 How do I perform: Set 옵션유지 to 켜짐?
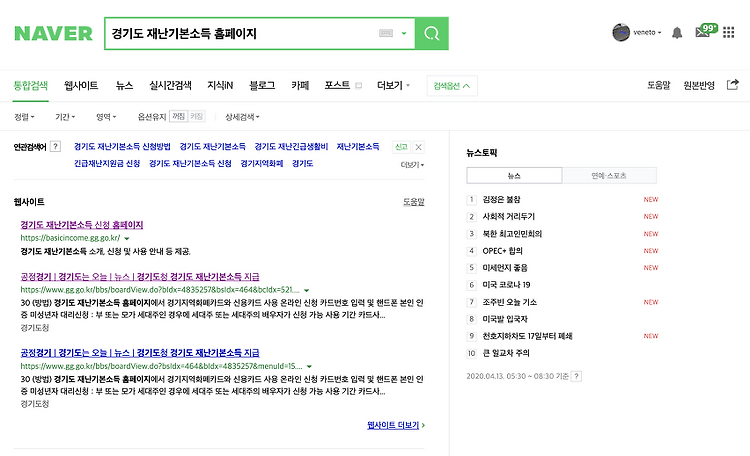pyautogui.click(x=197, y=116)
